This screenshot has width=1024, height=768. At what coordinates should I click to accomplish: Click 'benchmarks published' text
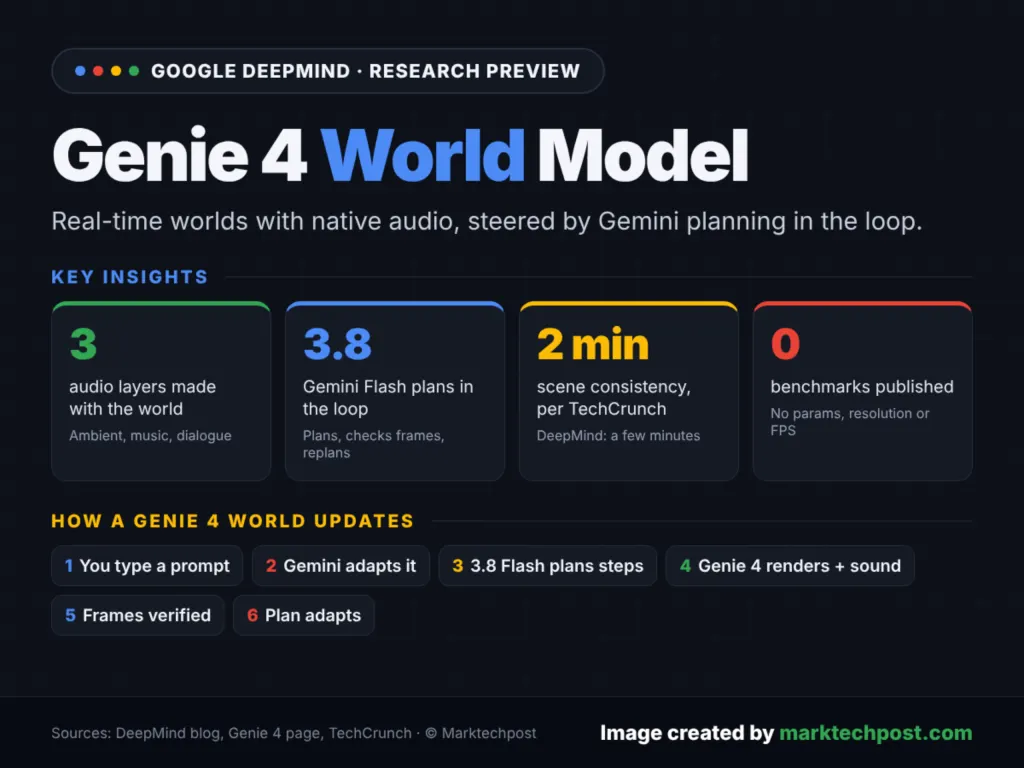point(862,387)
